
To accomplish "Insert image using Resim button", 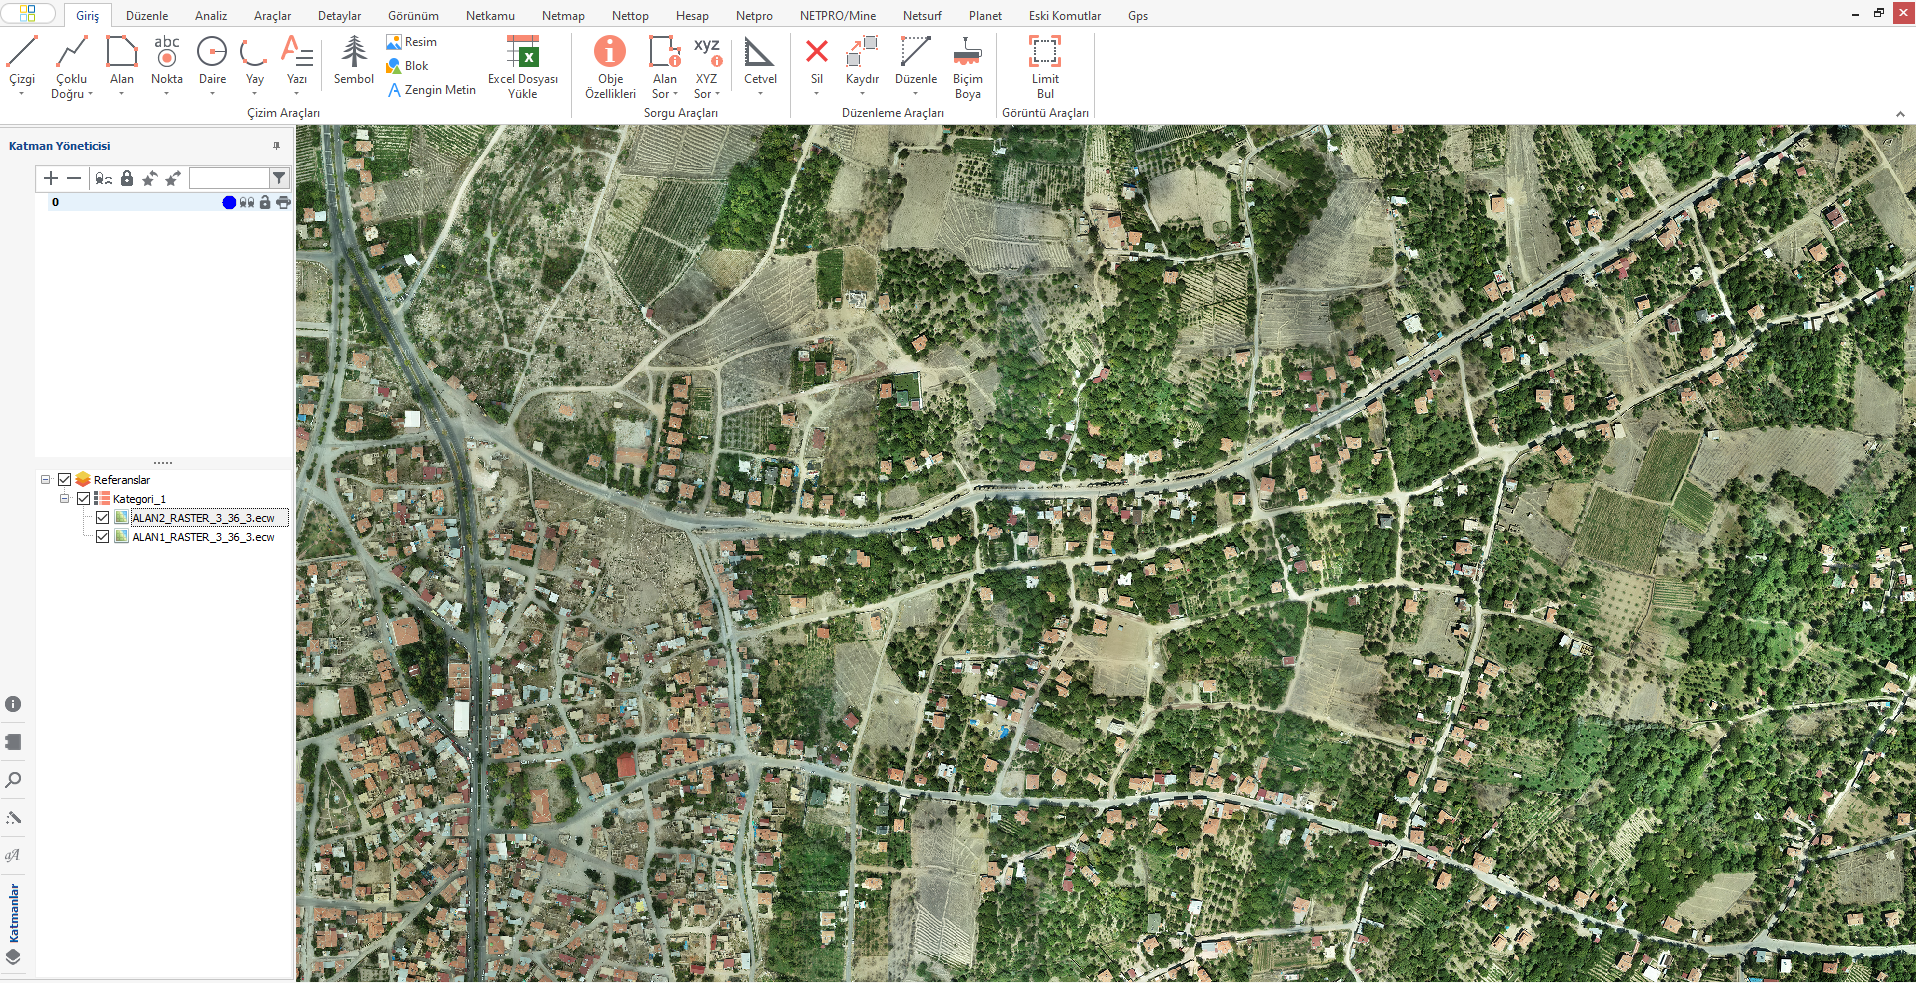I will 412,42.
